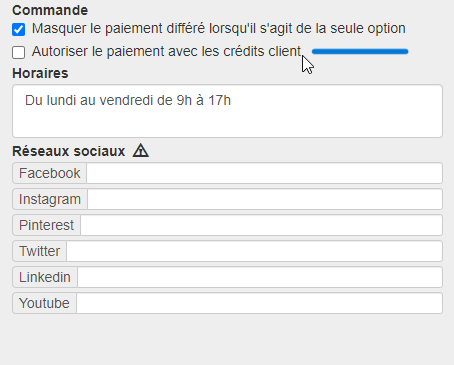The width and height of the screenshot is (454, 365).
Task: Click the Autoriser le paiement label text
Action: click(x=167, y=52)
